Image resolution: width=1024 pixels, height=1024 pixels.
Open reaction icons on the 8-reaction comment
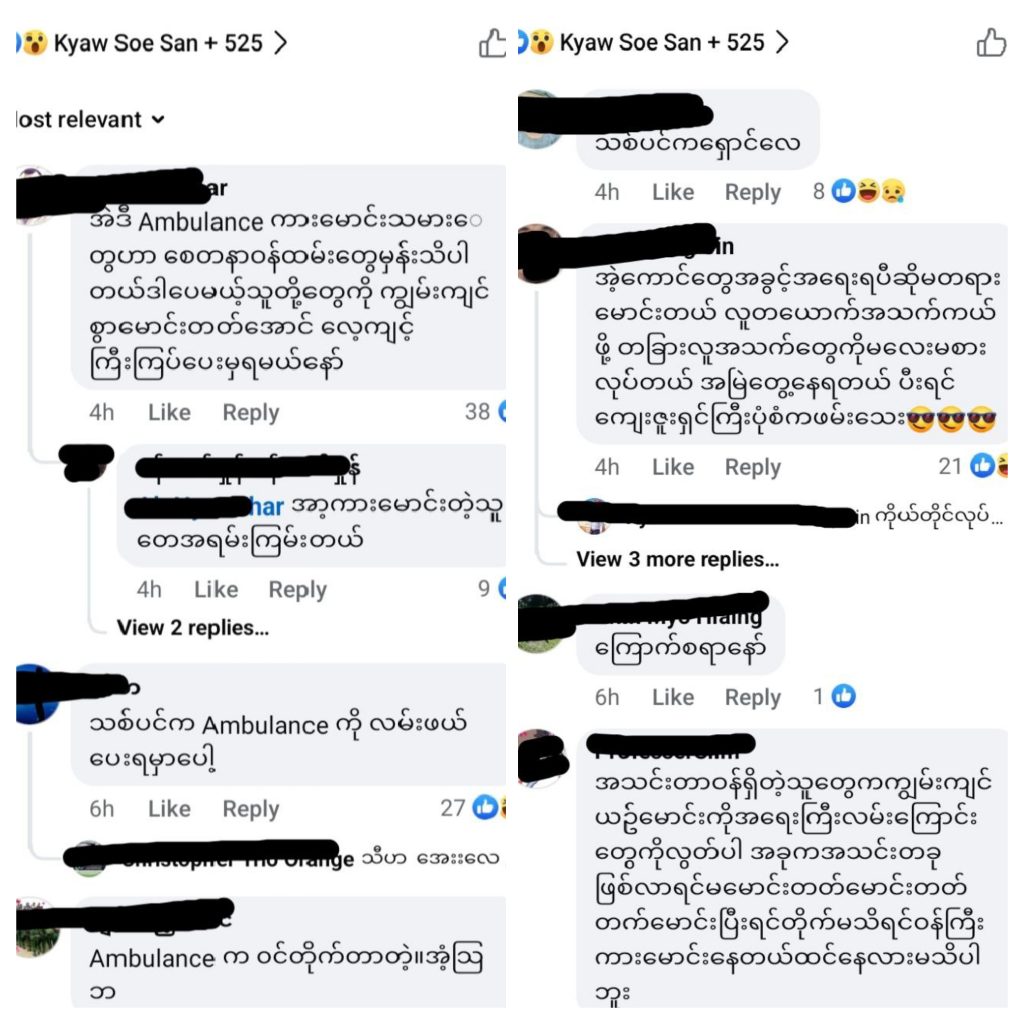tap(869, 191)
